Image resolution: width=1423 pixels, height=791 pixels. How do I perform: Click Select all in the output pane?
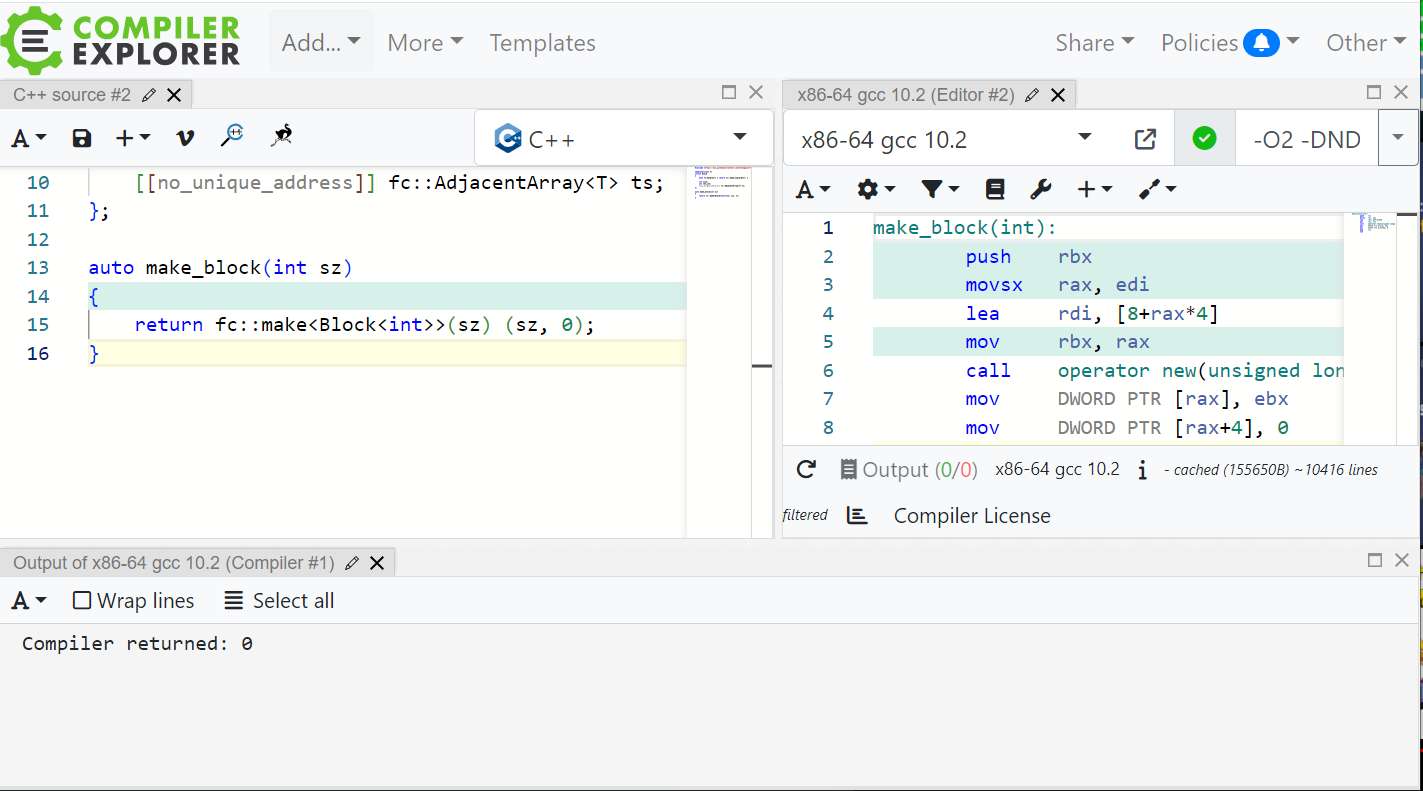pyautogui.click(x=279, y=601)
